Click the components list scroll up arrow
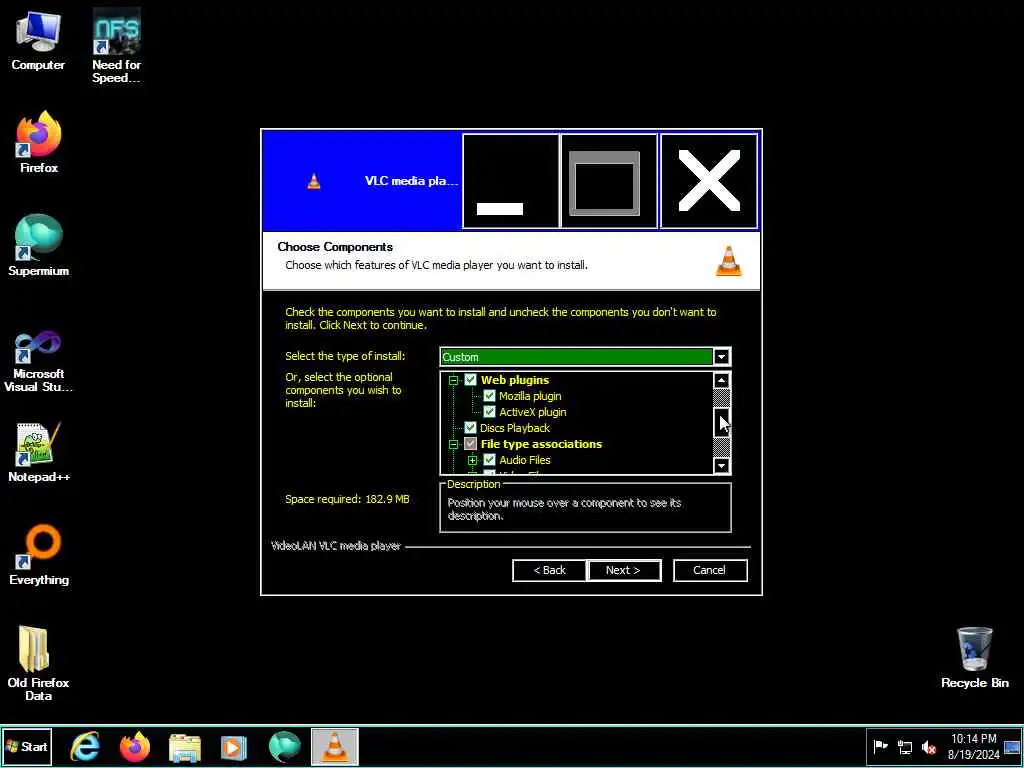 (x=721, y=380)
